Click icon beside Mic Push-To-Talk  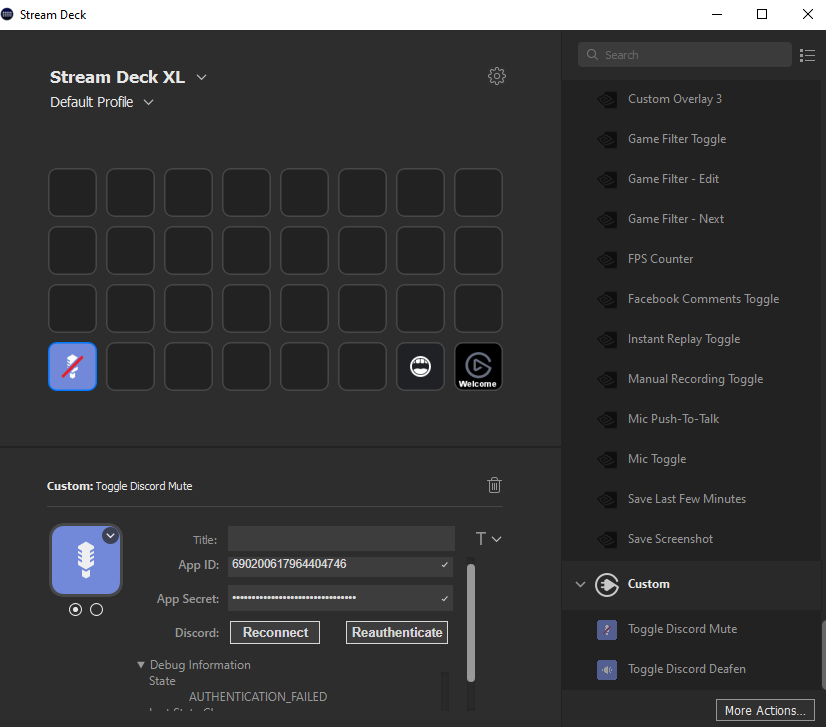[x=607, y=420]
